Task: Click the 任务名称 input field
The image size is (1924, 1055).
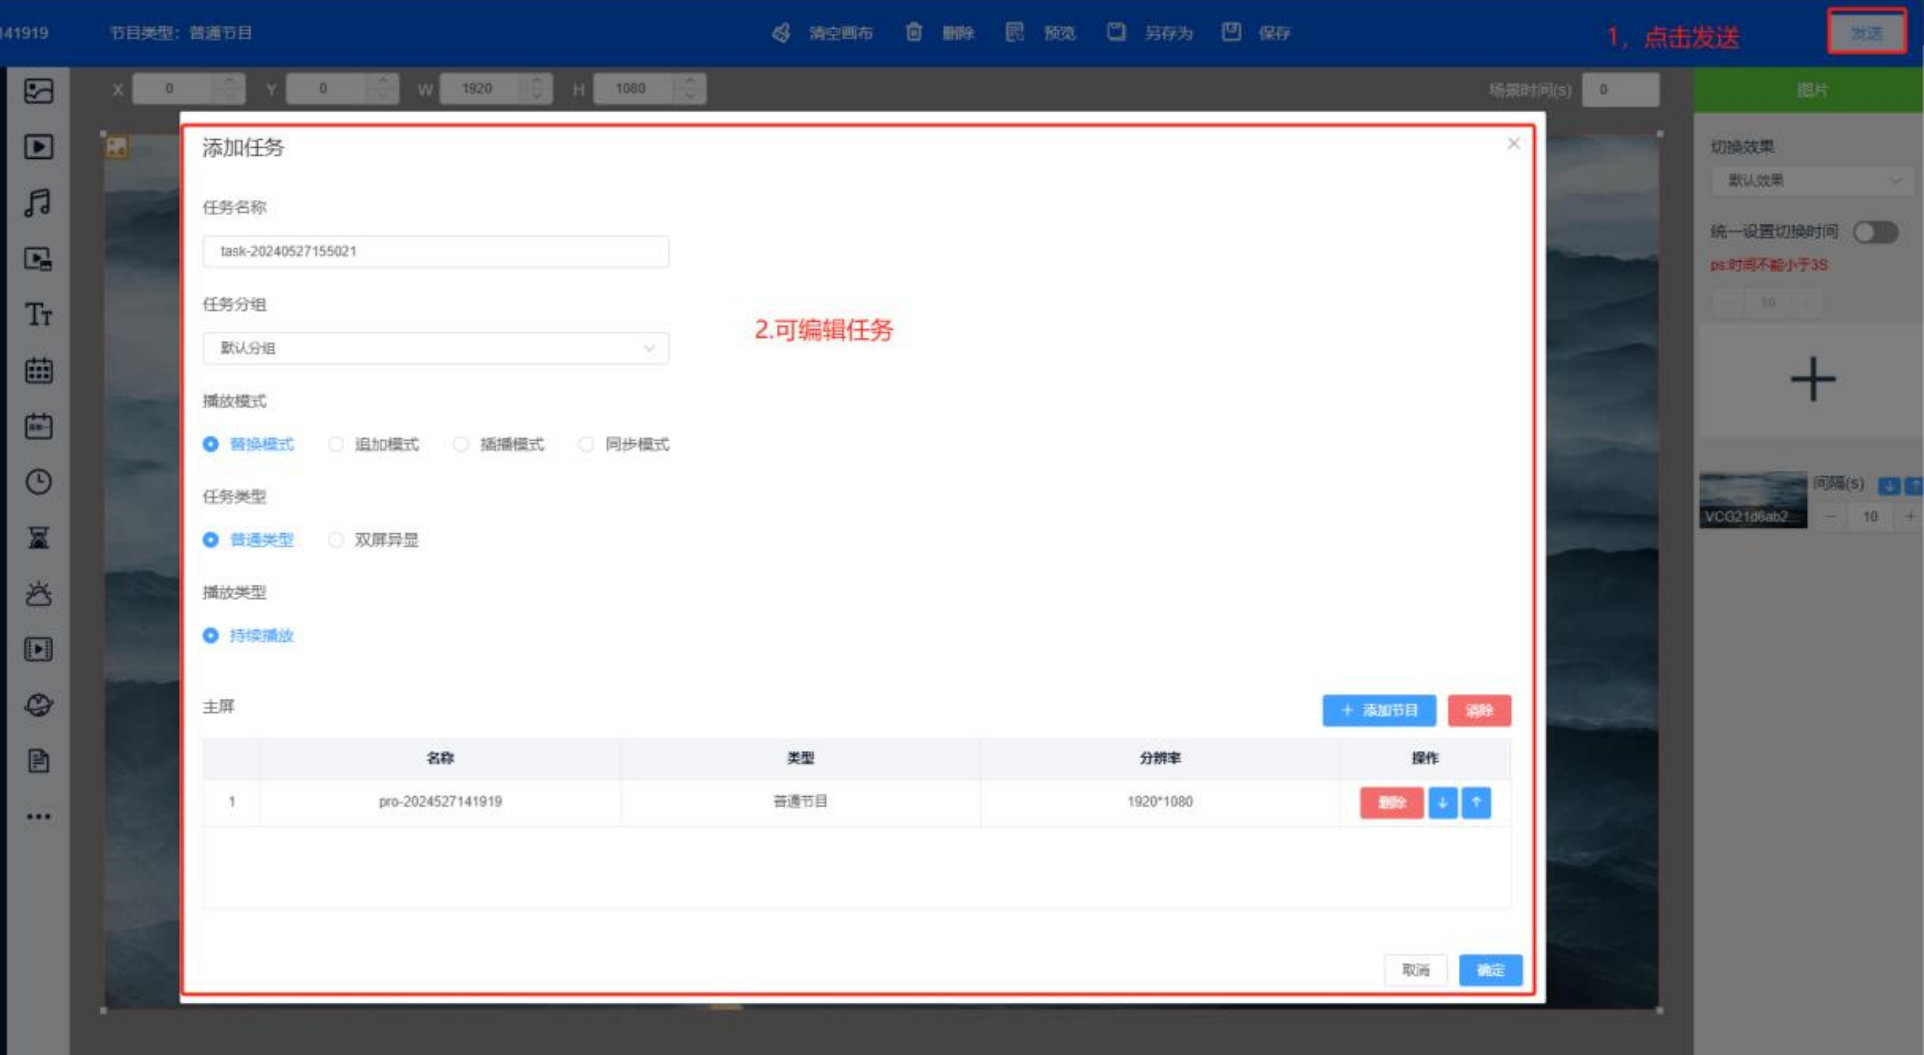Action: click(x=435, y=251)
